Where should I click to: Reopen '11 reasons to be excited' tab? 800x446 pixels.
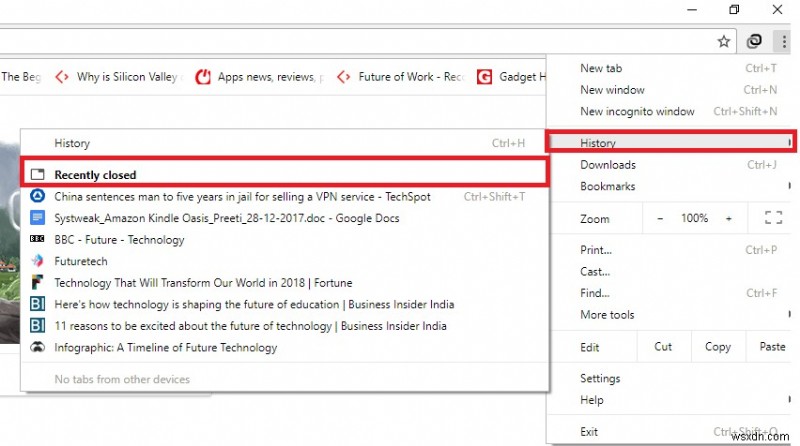tap(285, 326)
